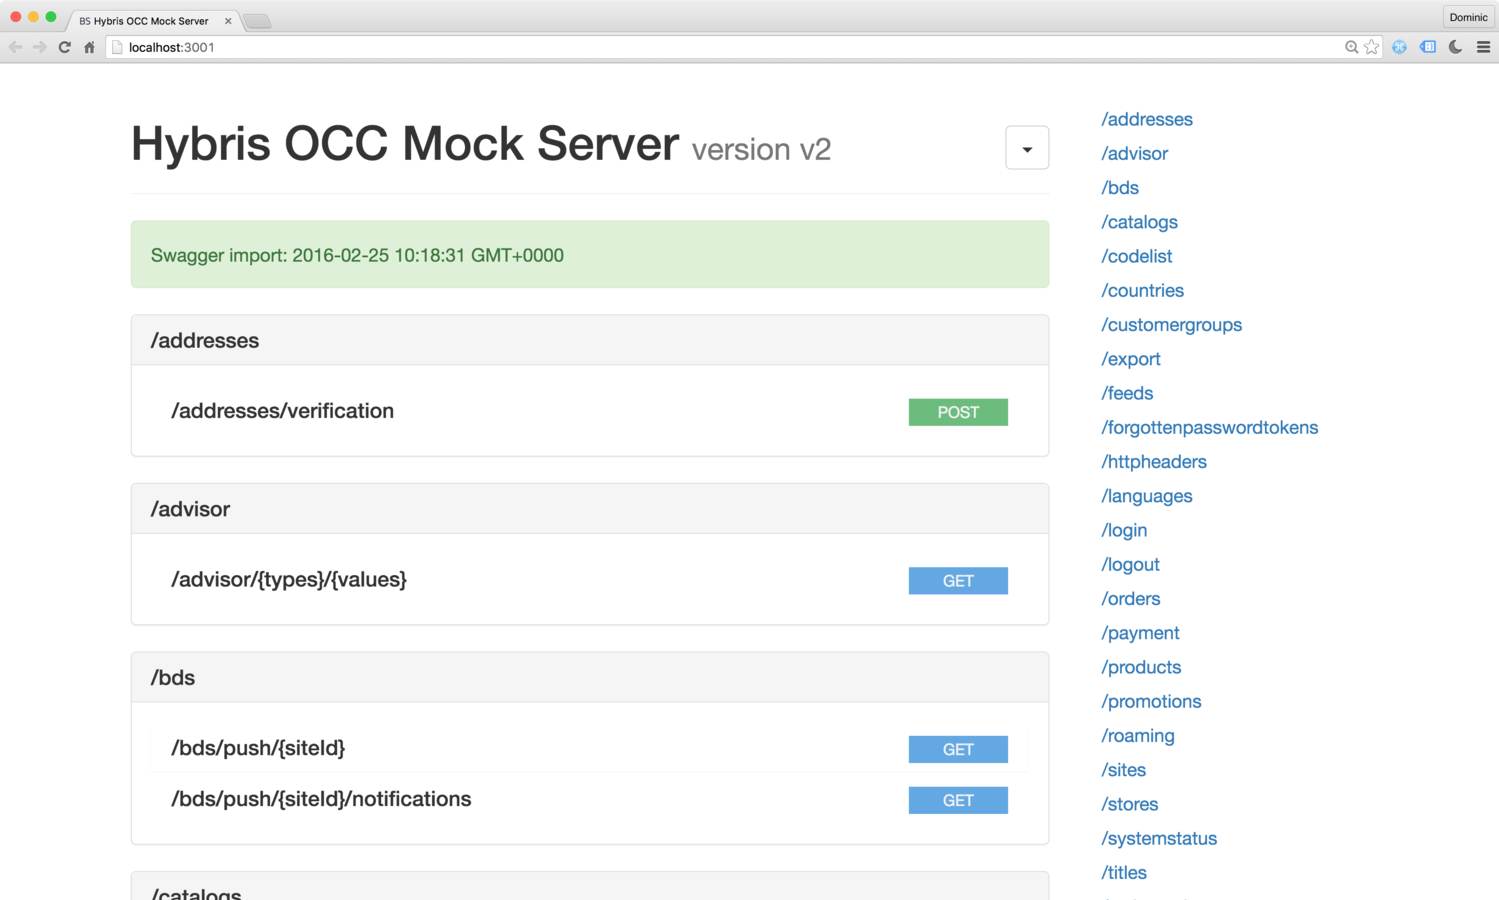Close the Hybris OCC Mock Server tab
Viewport: 1499px width, 900px height.
coord(228,21)
